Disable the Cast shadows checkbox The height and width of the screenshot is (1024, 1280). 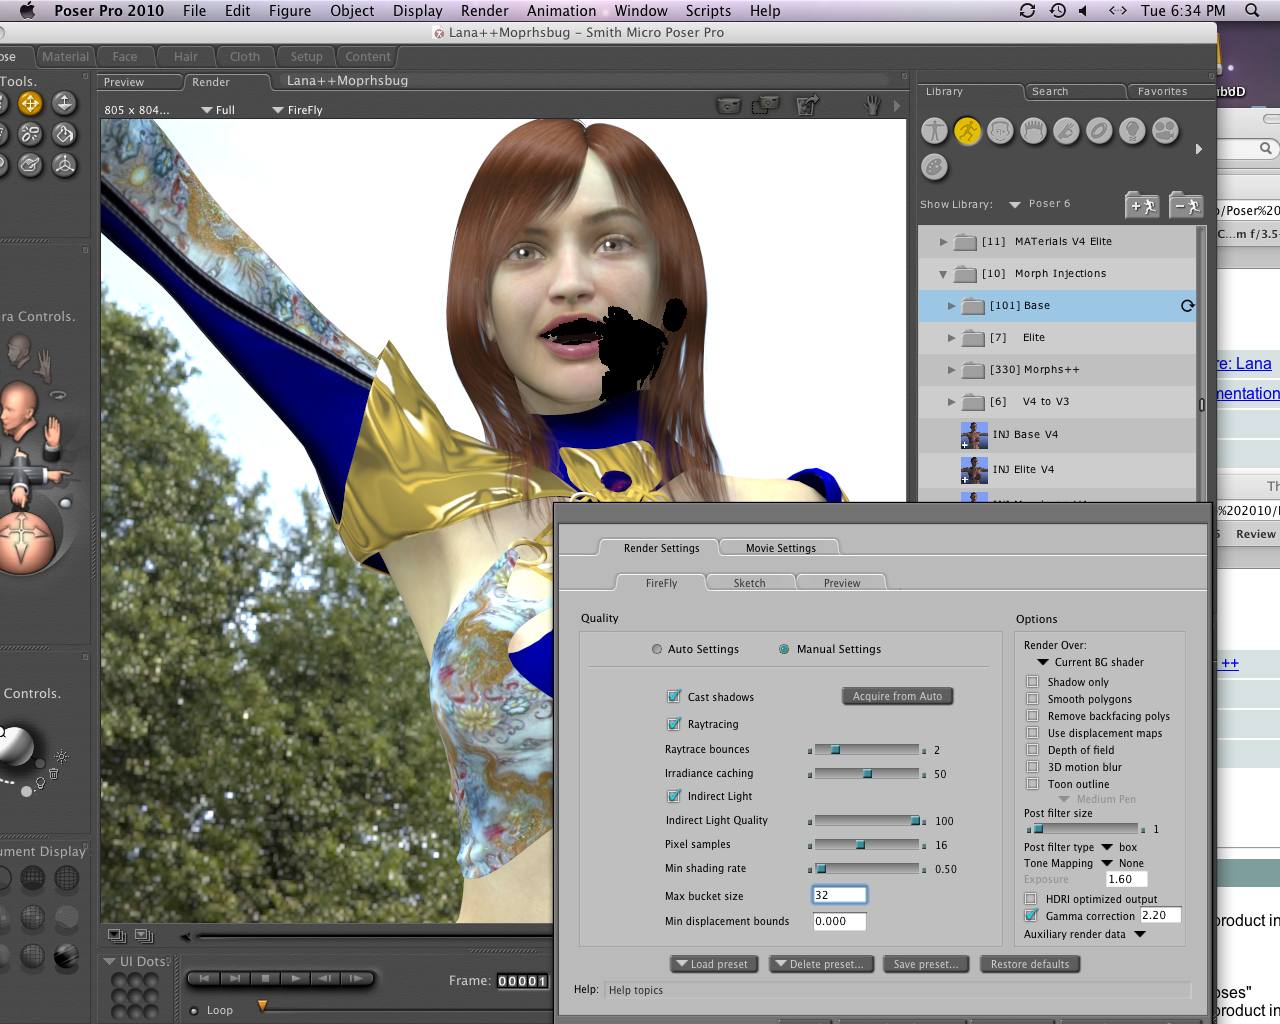point(674,697)
